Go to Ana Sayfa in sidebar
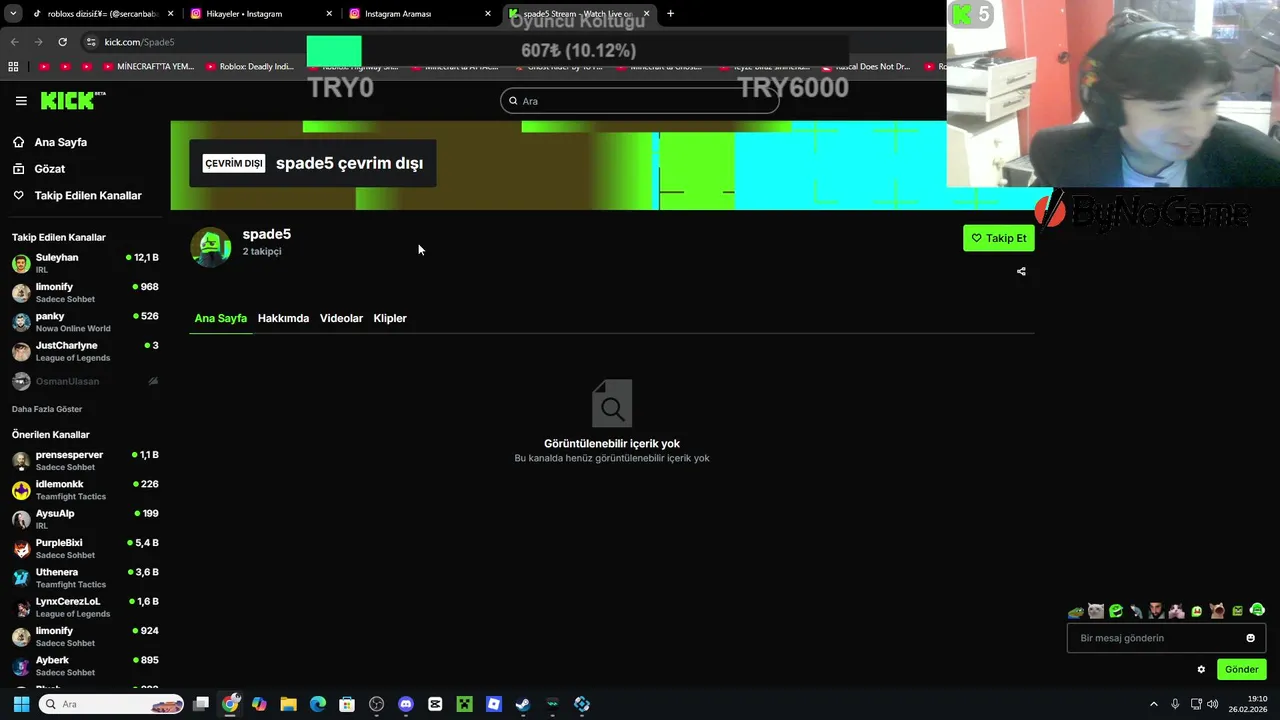Screen dimensions: 1280x720 (x=61, y=142)
